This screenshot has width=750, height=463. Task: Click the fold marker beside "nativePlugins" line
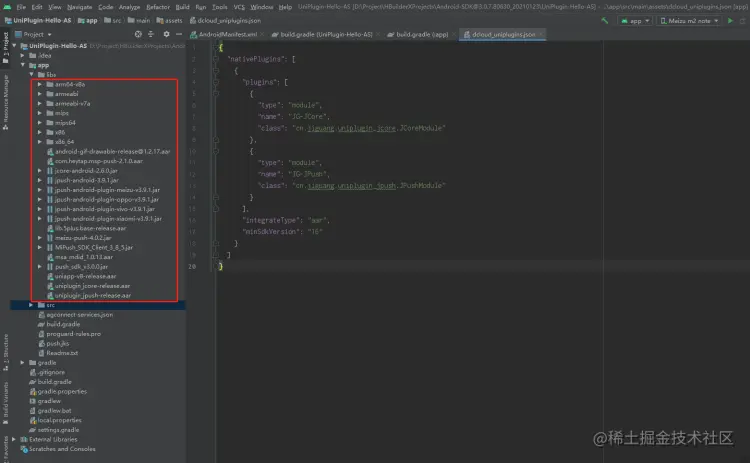(216, 59)
